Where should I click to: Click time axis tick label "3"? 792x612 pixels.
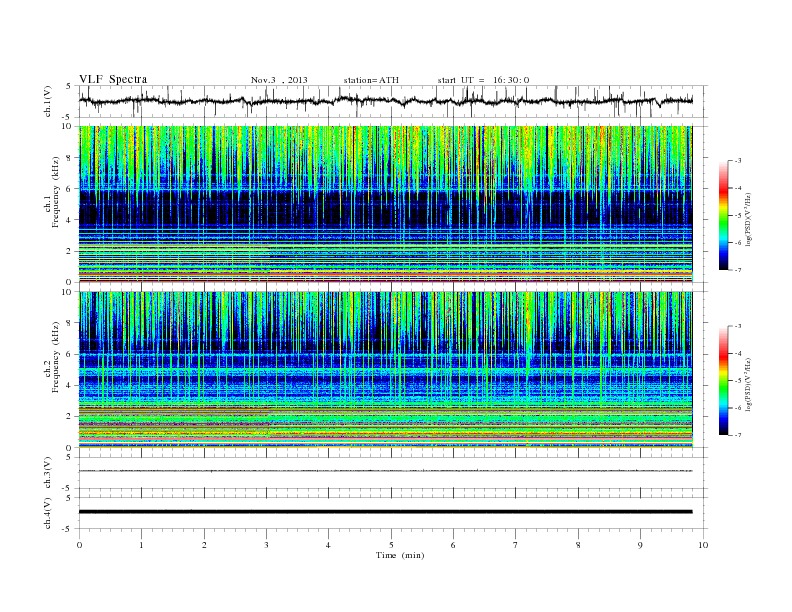pos(266,545)
